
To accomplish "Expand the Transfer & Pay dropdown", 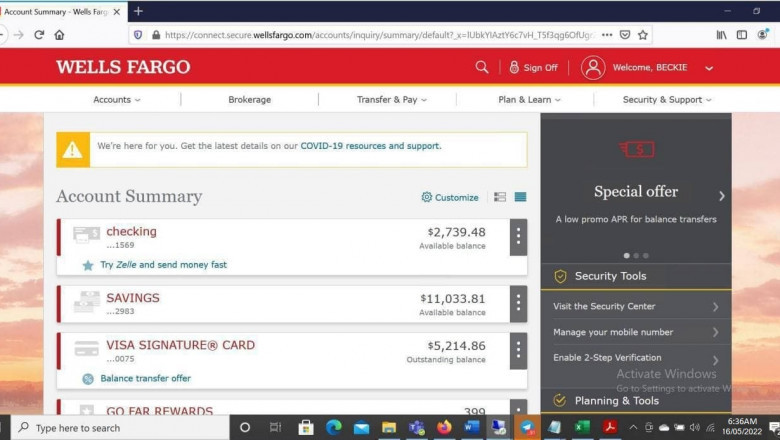I will click(391, 100).
